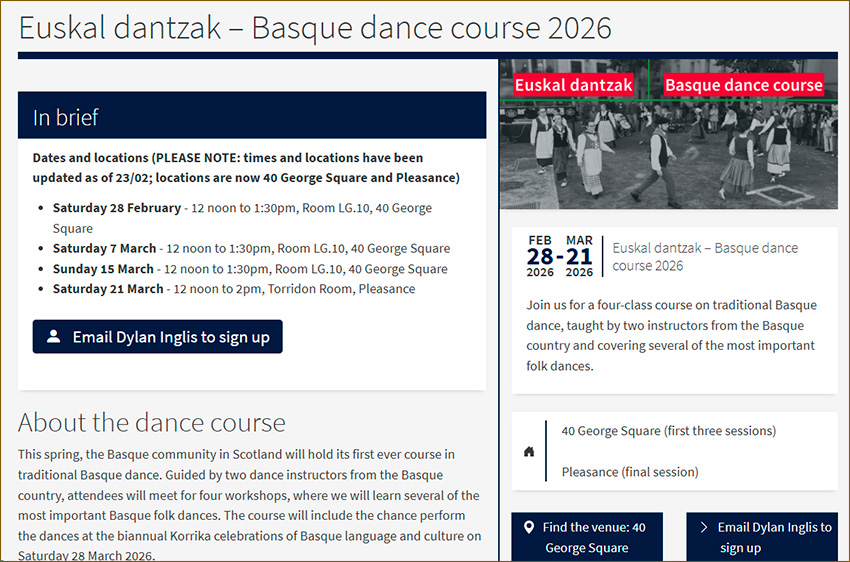Click the Pleasance (final session) venue text
Image resolution: width=850 pixels, height=562 pixels.
tap(629, 472)
